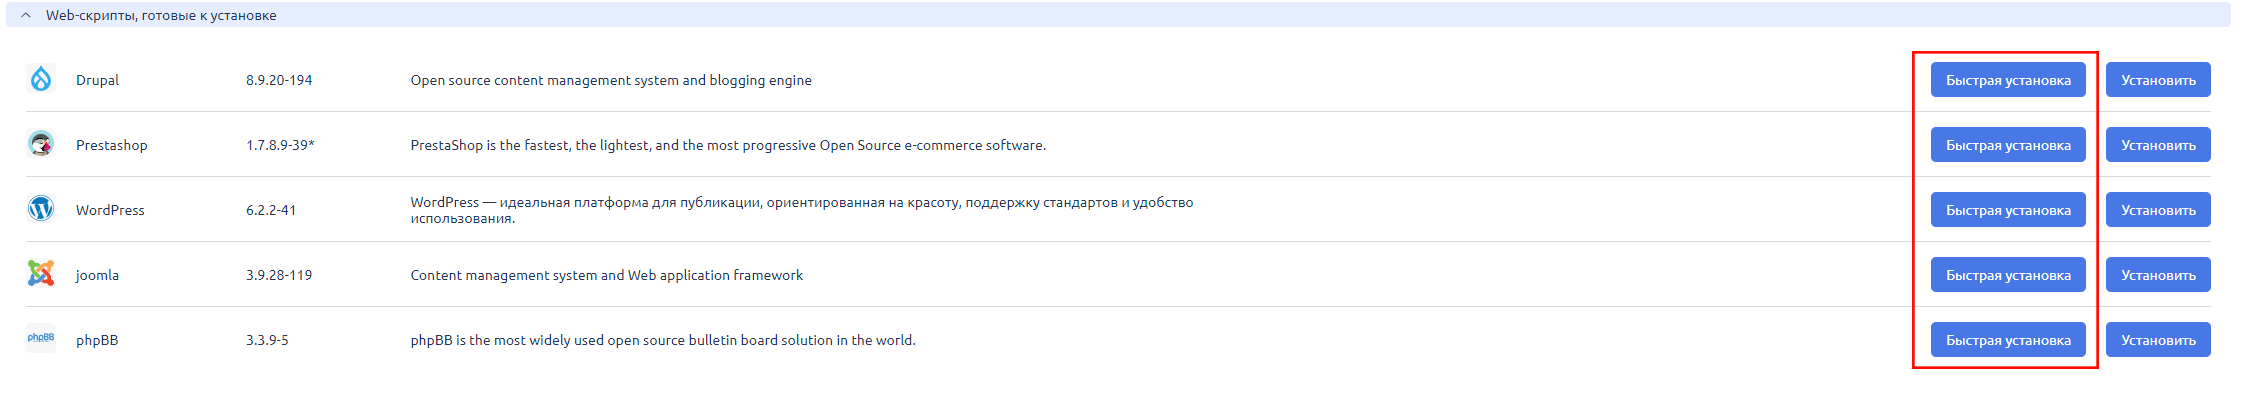The height and width of the screenshot is (395, 2244).
Task: Click the joomla logo icon
Action: point(41,273)
